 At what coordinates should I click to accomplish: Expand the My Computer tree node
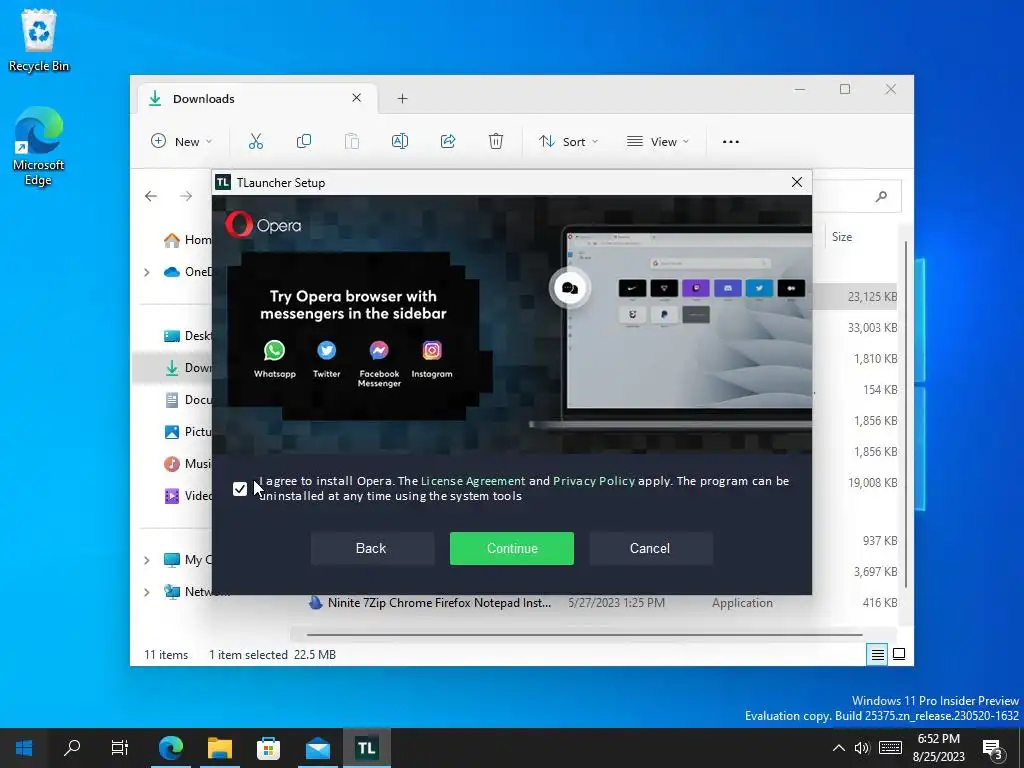(147, 560)
